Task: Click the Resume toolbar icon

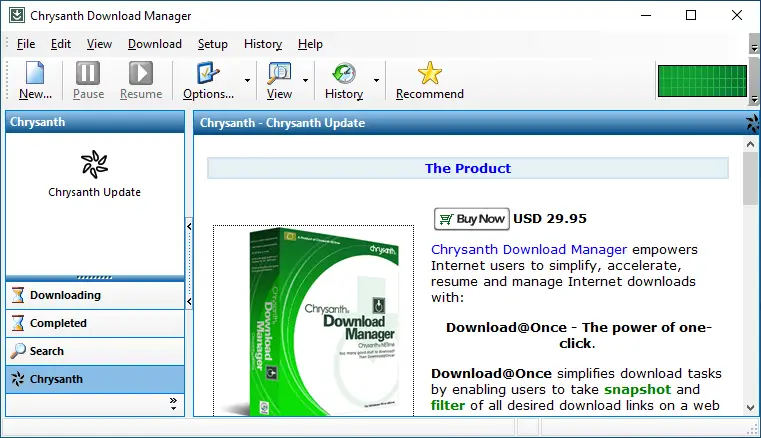Action: coord(141,73)
